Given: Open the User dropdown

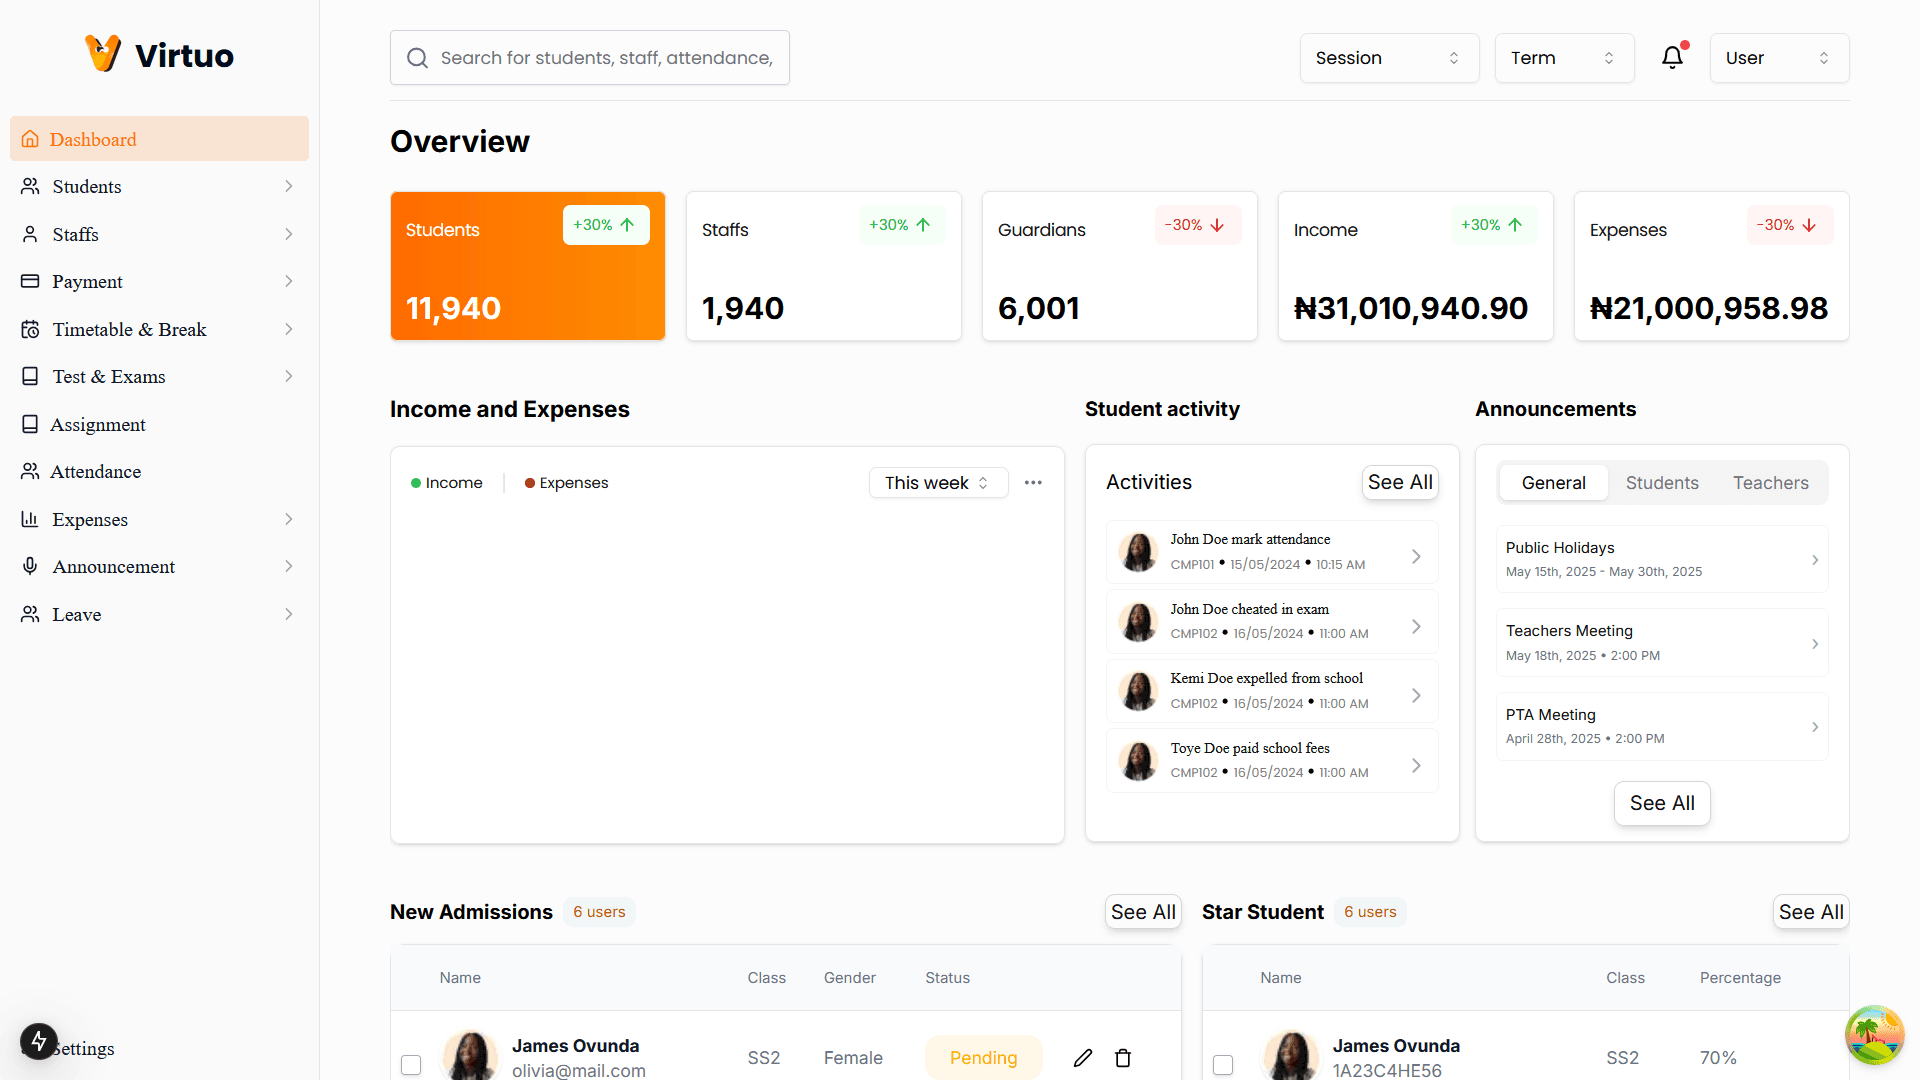Looking at the screenshot, I should click(1779, 58).
